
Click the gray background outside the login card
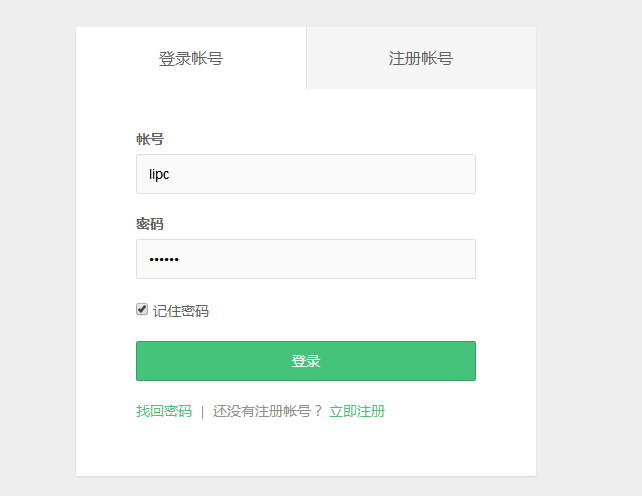(590, 250)
